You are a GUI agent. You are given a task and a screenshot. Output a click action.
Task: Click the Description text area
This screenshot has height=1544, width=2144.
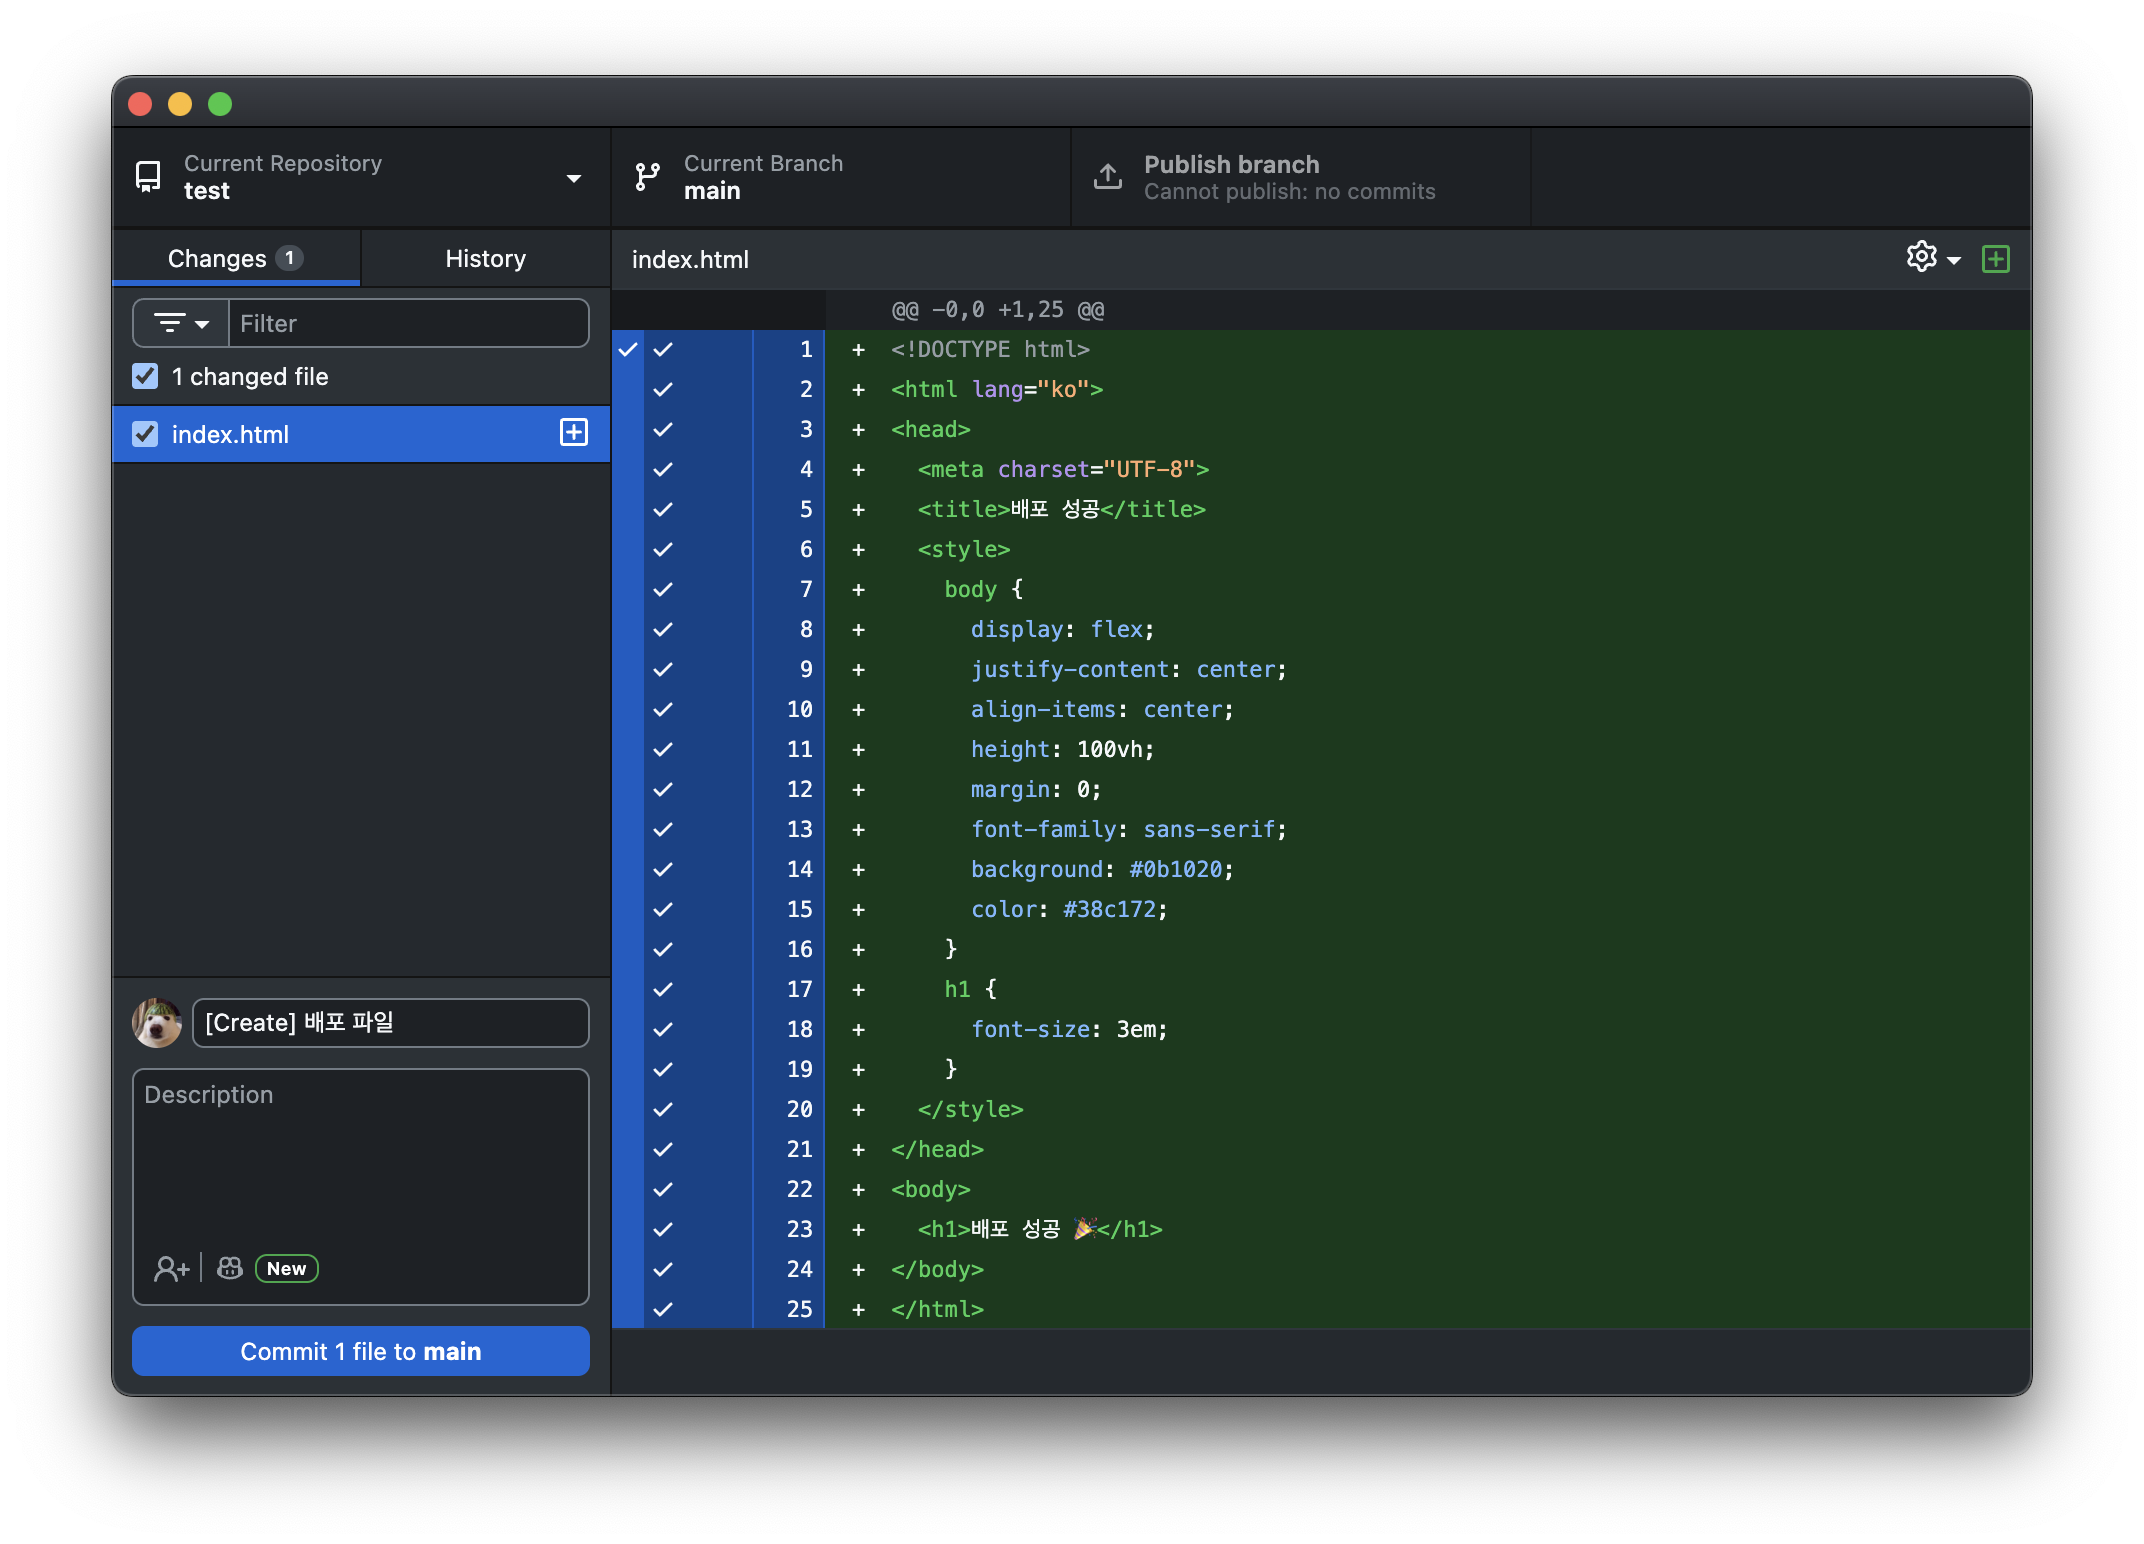click(360, 1160)
